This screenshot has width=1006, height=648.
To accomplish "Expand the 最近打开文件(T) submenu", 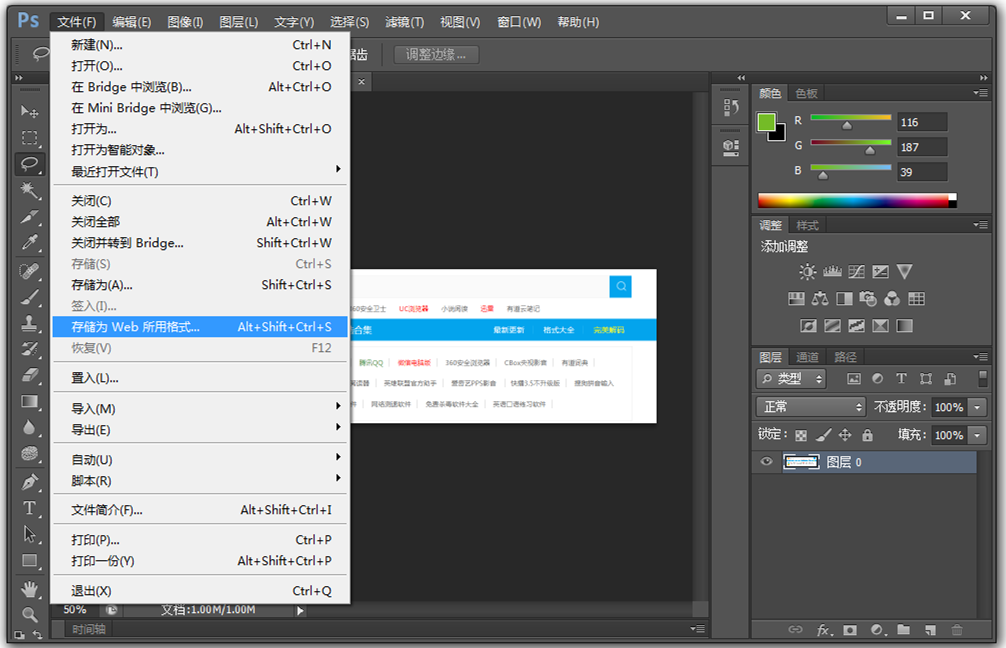I will [200, 171].
